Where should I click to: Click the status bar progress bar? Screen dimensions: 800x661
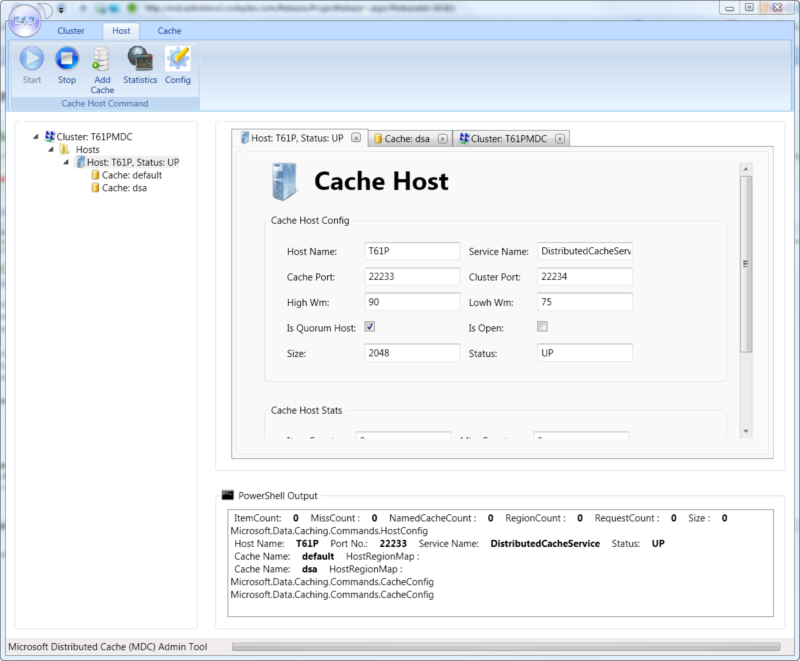coord(506,647)
